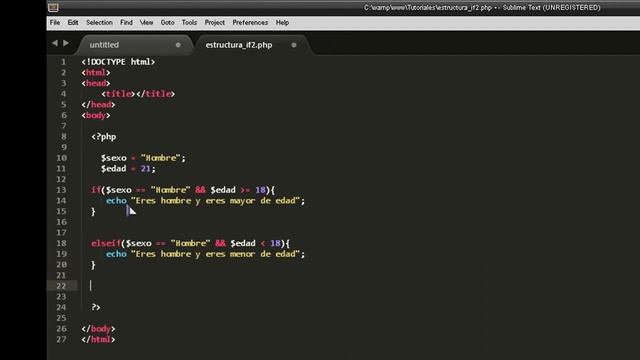
Task: Click the $edad = 21 assignment line
Action: (128, 169)
